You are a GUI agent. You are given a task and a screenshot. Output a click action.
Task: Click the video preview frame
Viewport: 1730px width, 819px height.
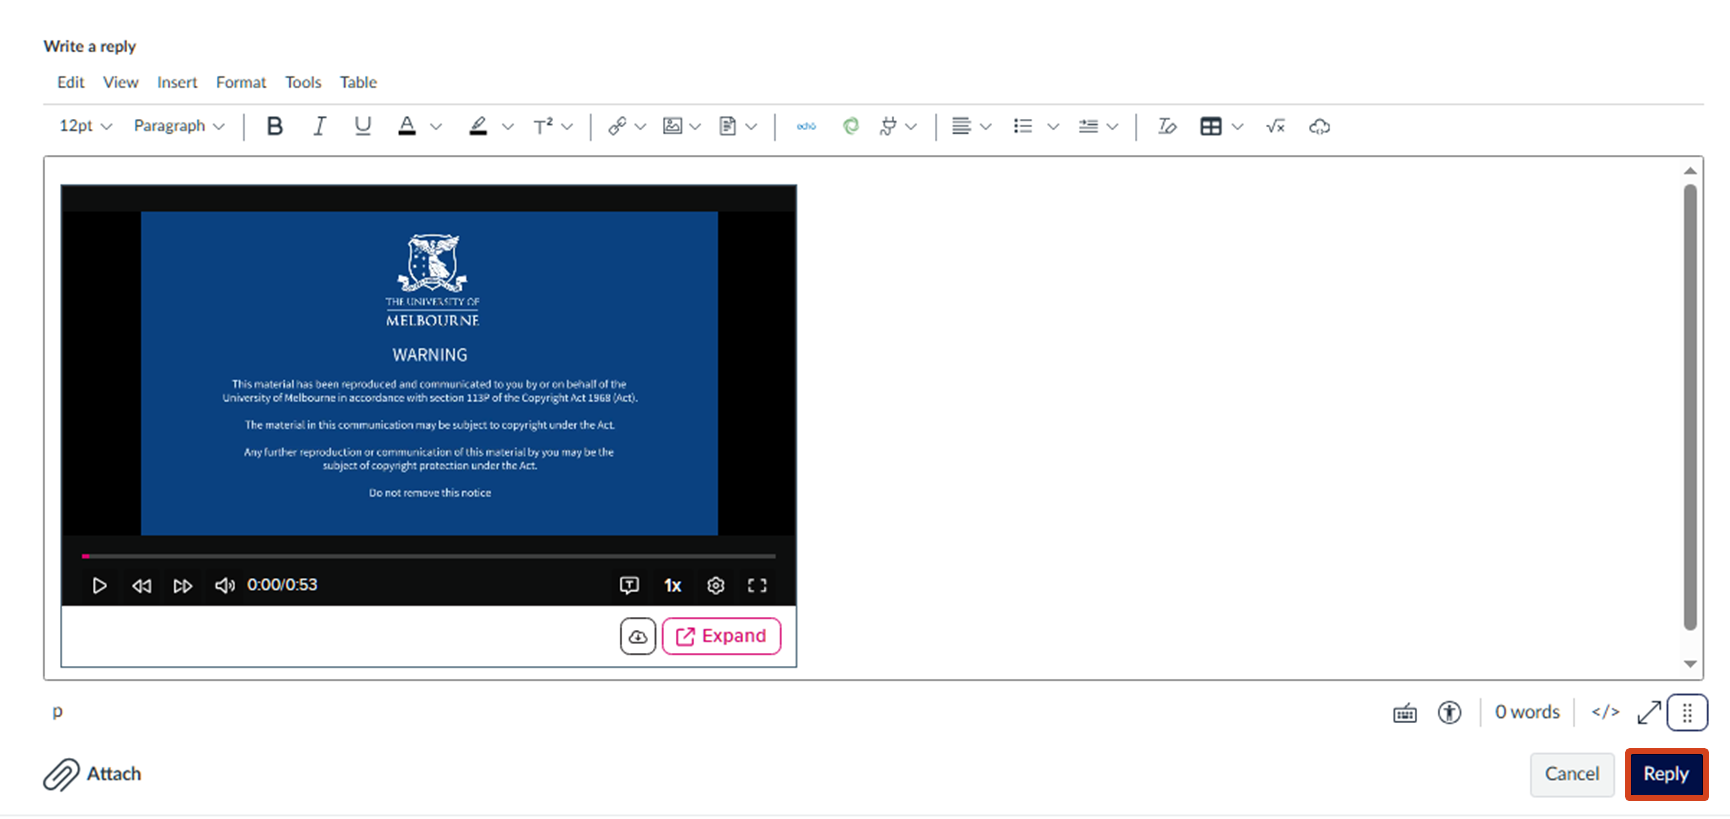point(429,373)
